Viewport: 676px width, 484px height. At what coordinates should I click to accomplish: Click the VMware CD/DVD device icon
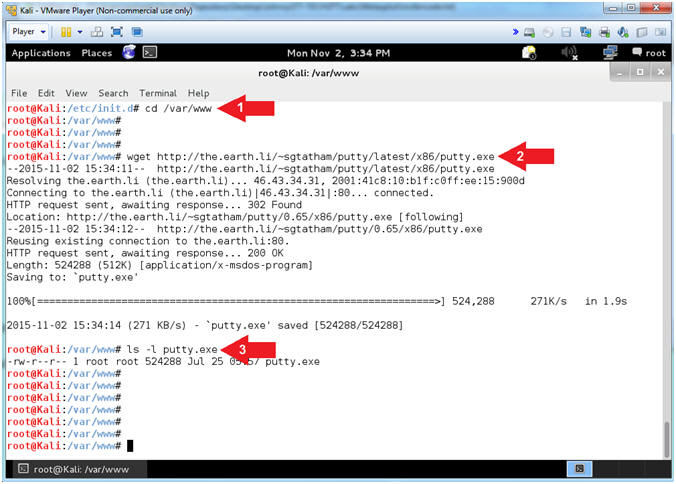pos(548,32)
